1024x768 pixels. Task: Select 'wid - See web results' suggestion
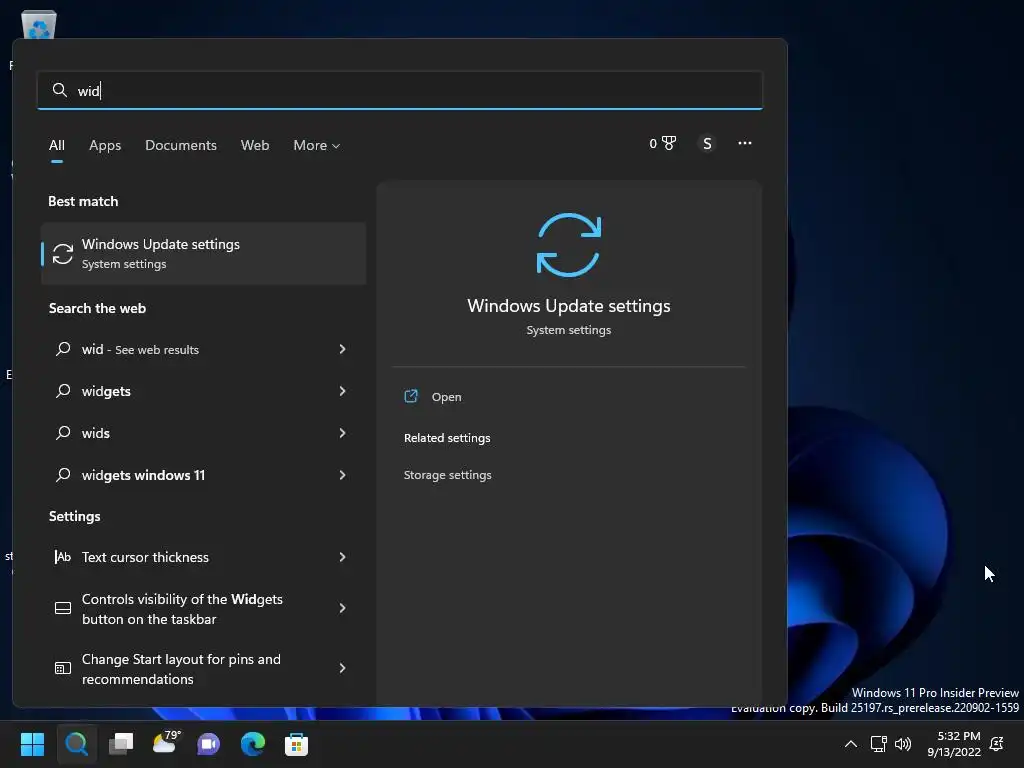coord(203,349)
